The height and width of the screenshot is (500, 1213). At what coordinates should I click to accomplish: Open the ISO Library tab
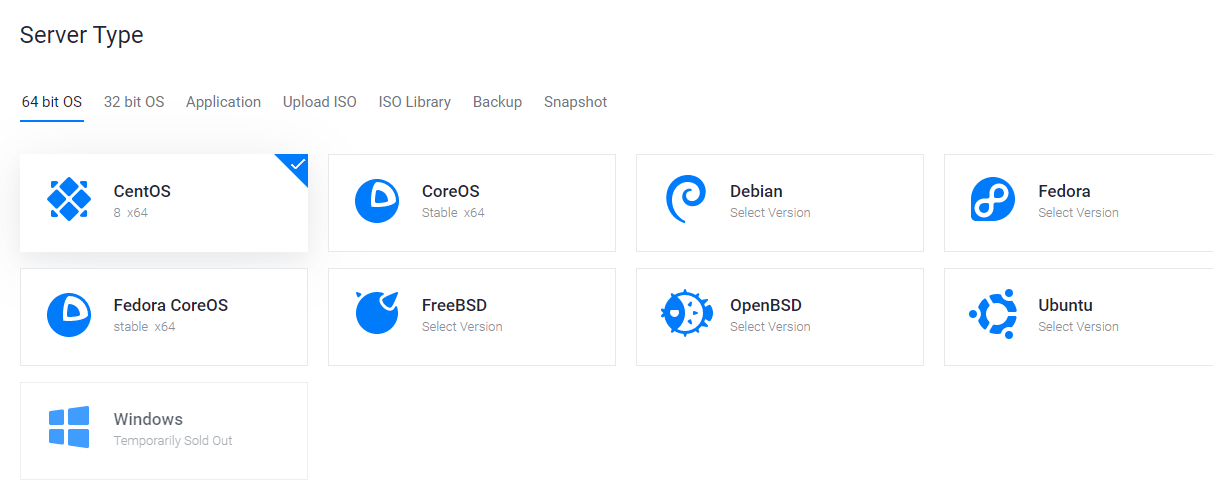click(x=415, y=102)
